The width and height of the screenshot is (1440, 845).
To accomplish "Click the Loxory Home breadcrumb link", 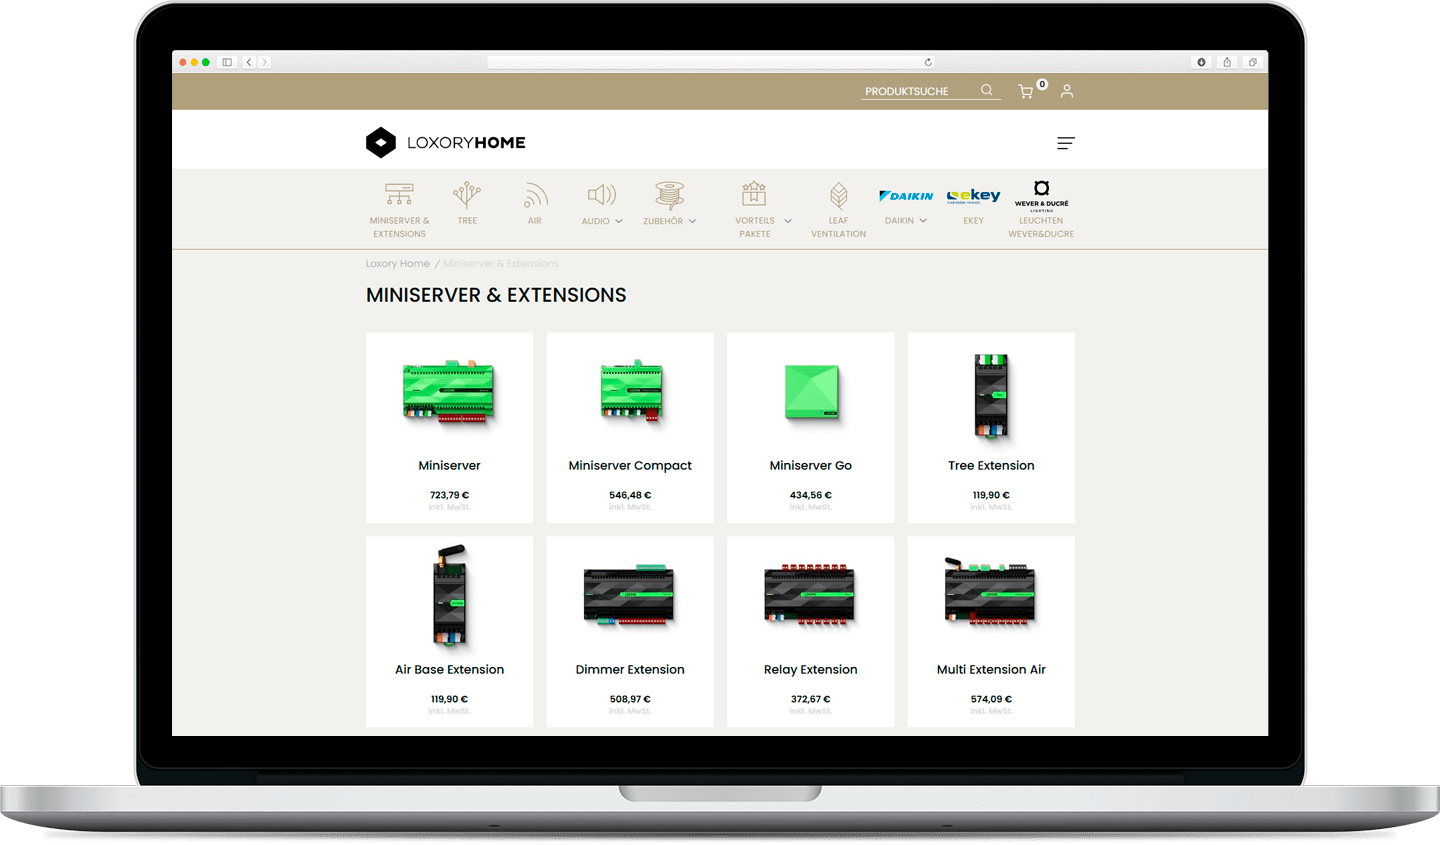I will click(398, 264).
